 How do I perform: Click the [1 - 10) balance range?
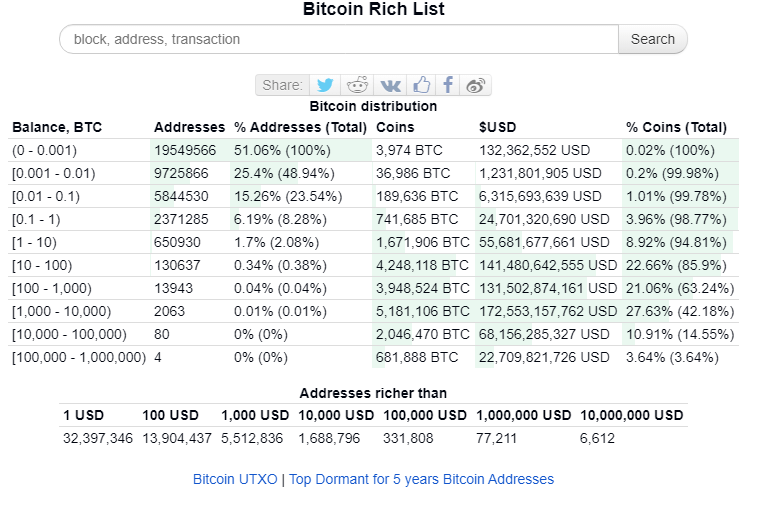point(34,242)
